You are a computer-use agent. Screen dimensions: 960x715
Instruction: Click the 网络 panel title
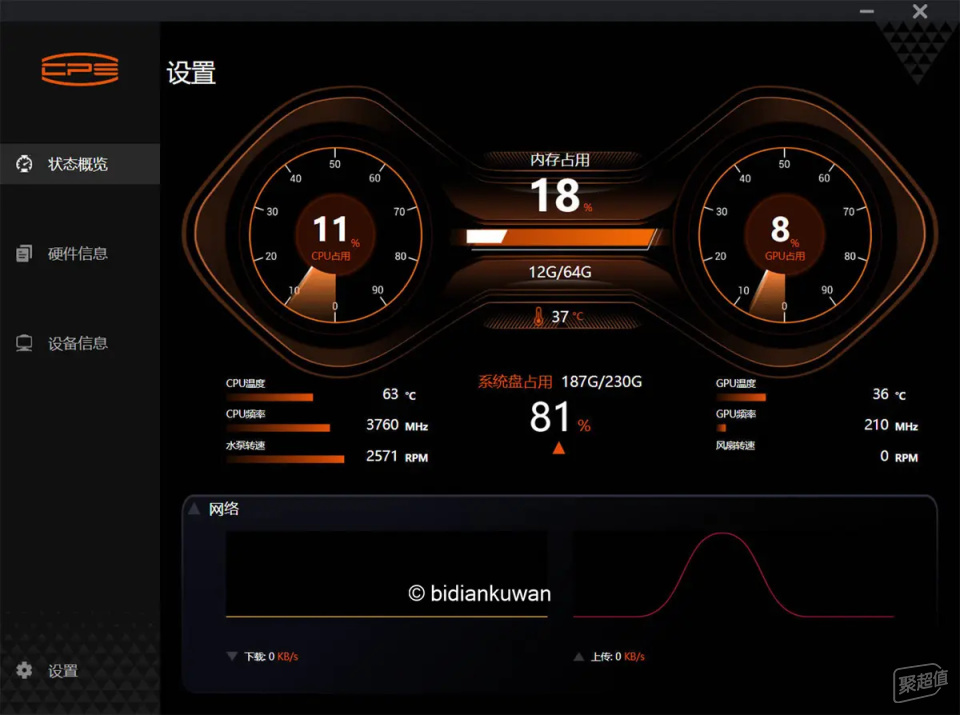(x=223, y=509)
